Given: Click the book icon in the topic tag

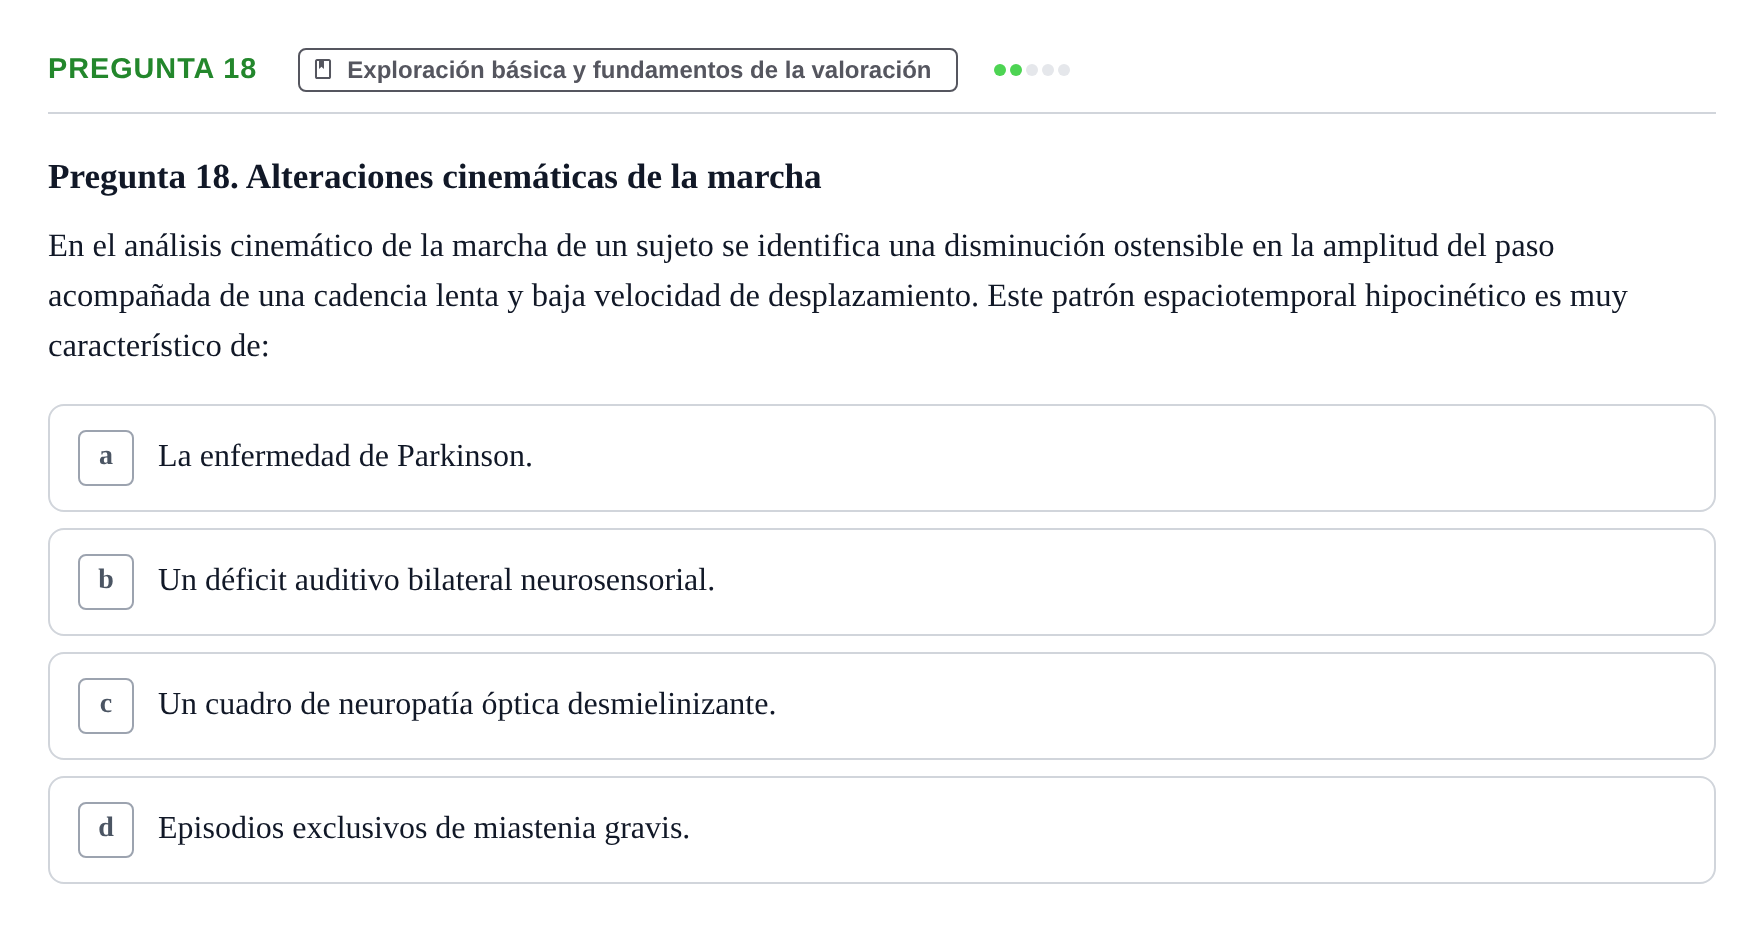Looking at the screenshot, I should (x=323, y=69).
